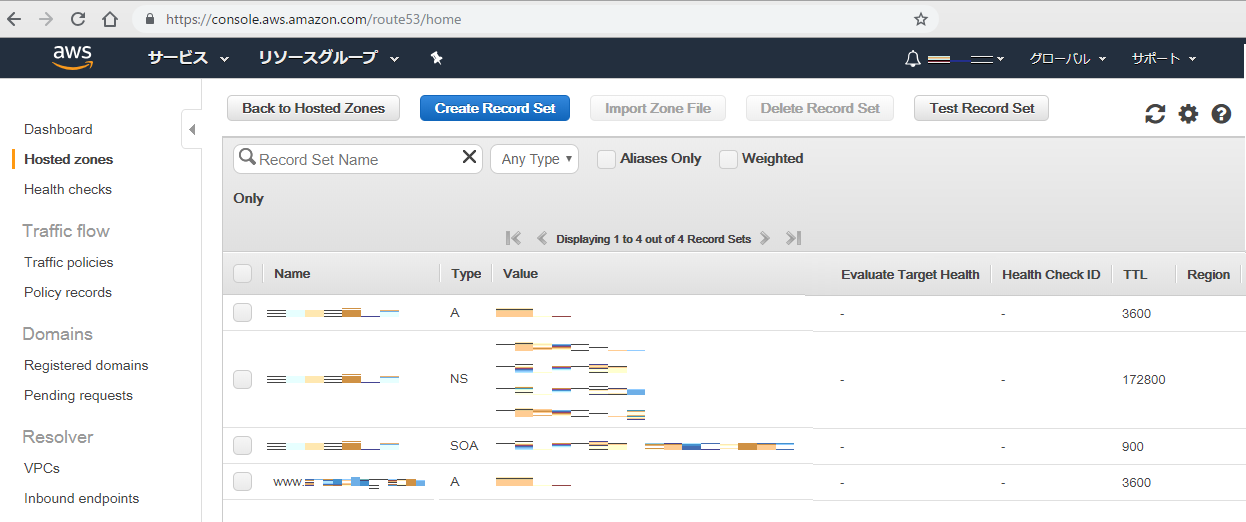Enable the Aliases Only checkbox
Image resolution: width=1246 pixels, height=522 pixels.
point(606,159)
